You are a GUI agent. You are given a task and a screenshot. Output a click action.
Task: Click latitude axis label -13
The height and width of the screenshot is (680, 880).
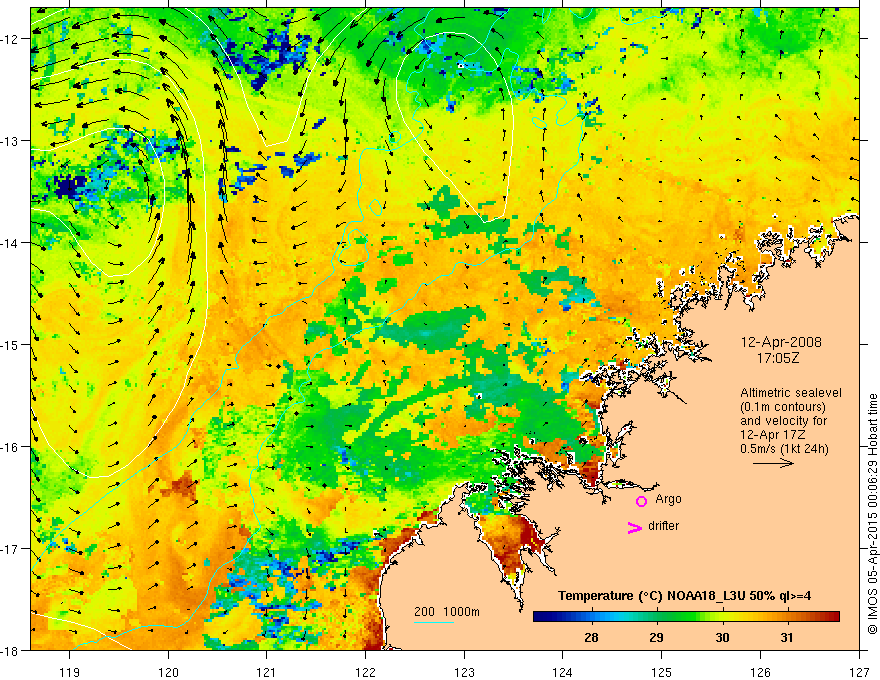point(10,141)
